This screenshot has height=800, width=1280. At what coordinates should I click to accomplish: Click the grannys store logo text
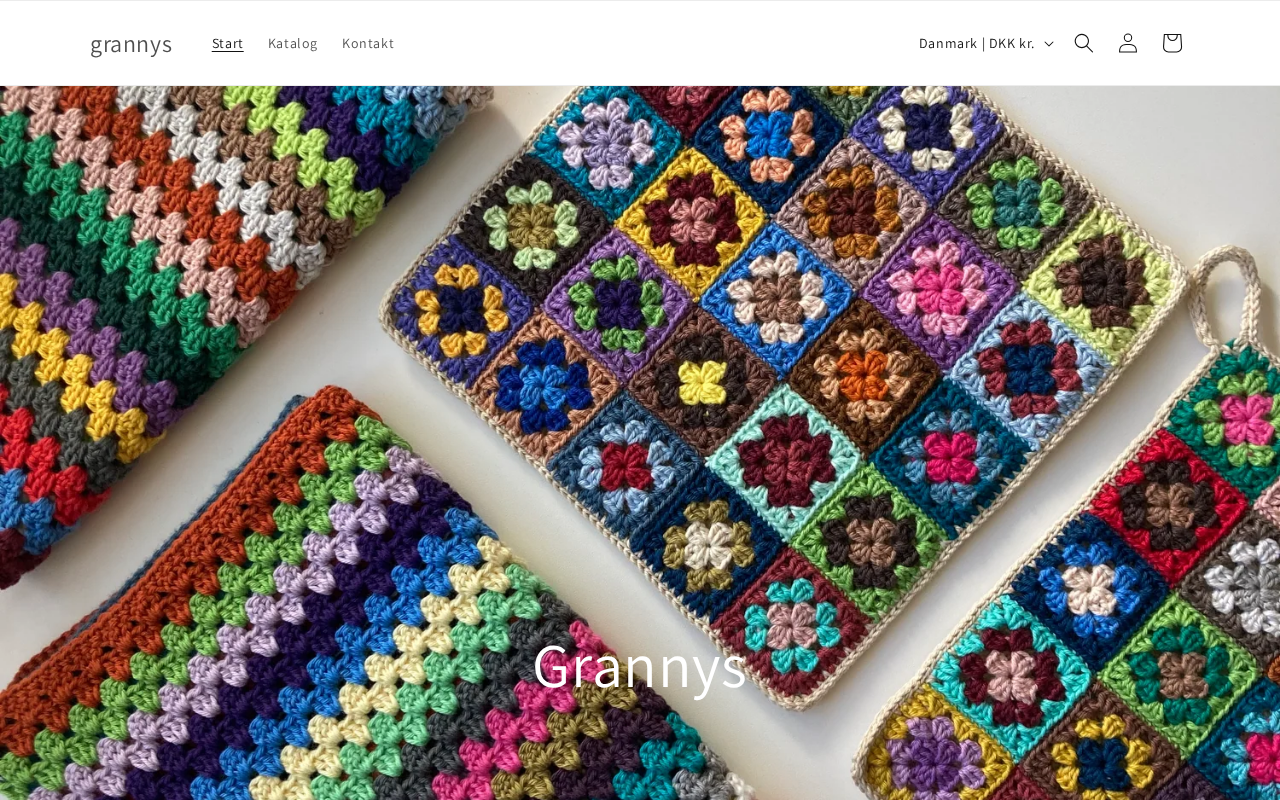tap(131, 43)
